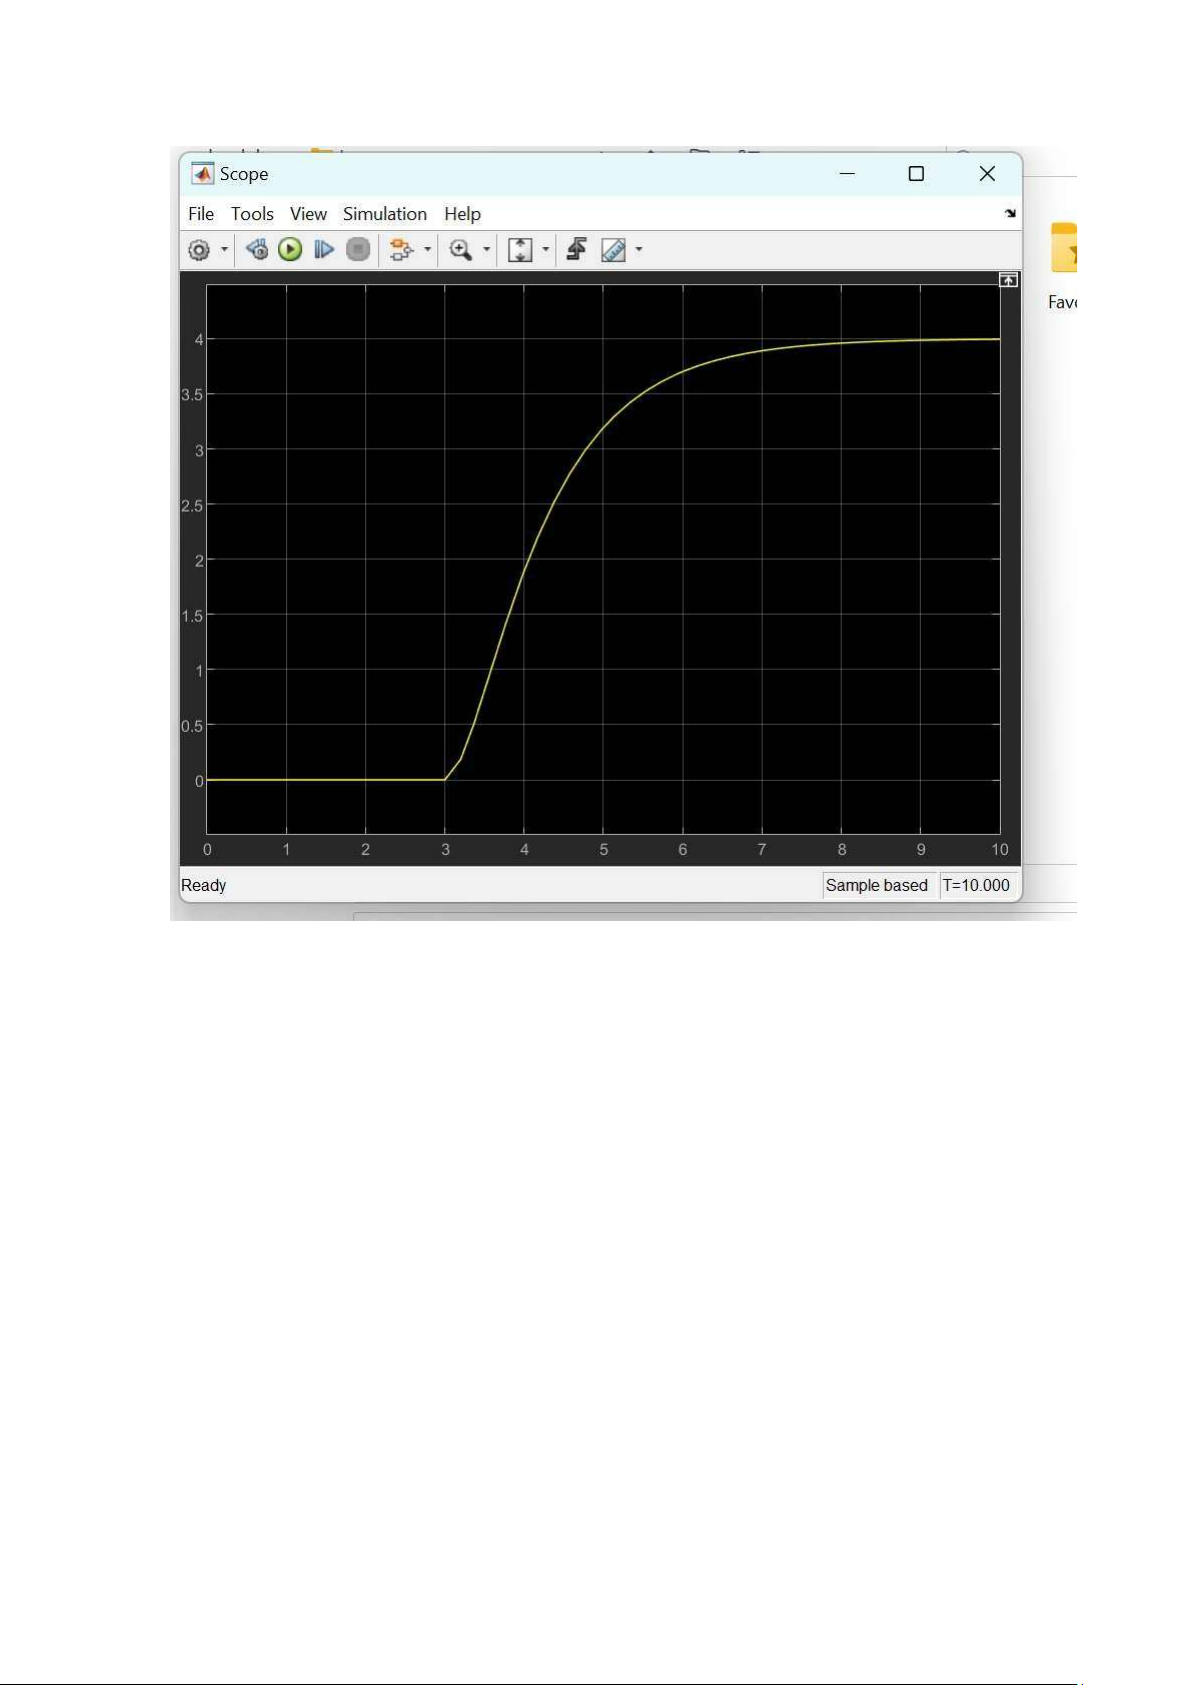Toggle the Cursor Measurements ruler icon
This screenshot has width=1192, height=1685.
click(x=613, y=250)
